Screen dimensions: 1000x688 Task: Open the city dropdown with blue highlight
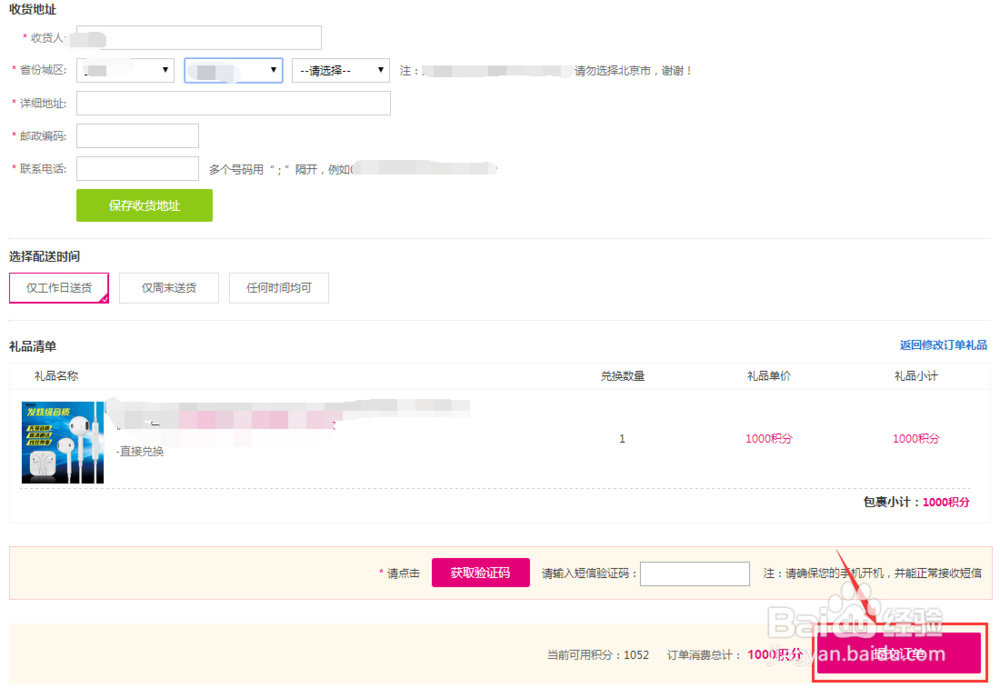pyautogui.click(x=233, y=70)
